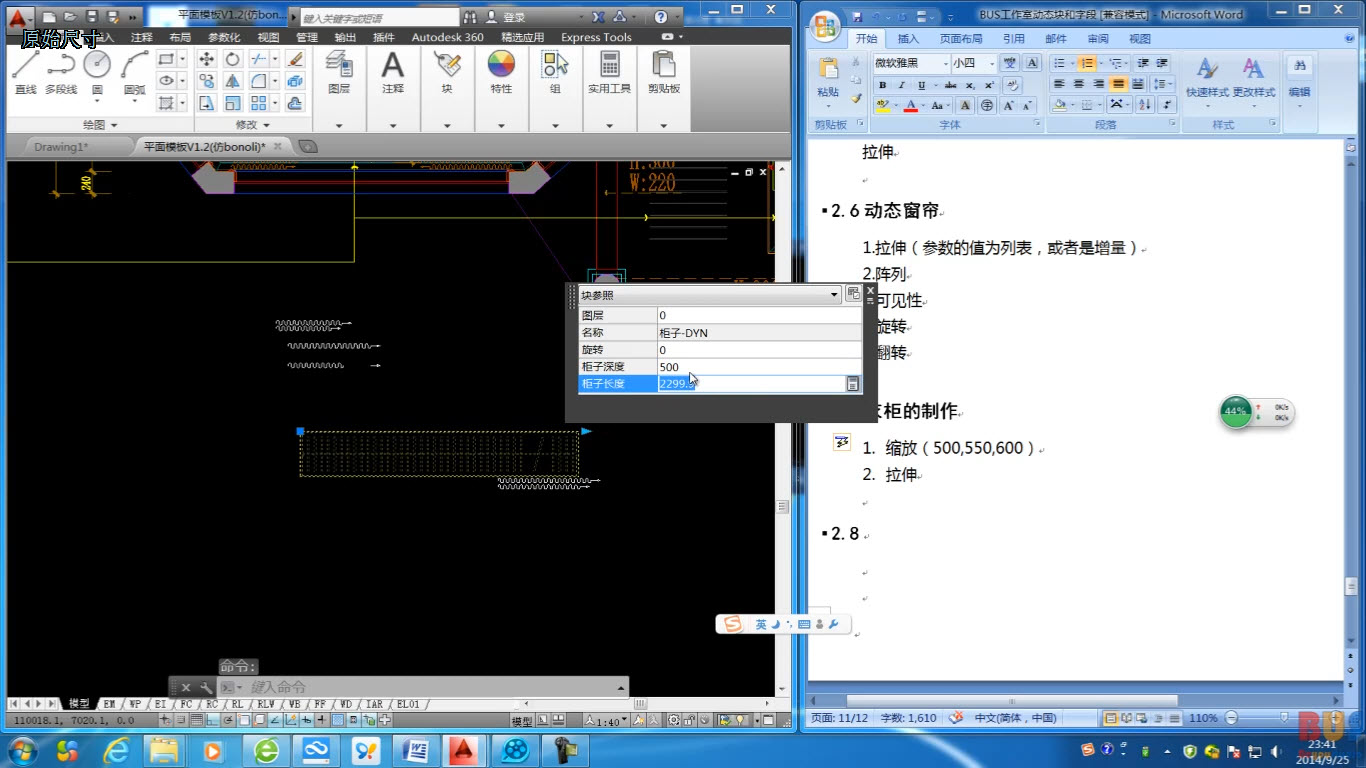Open the Properties (特性) color wheel button

[x=501, y=72]
